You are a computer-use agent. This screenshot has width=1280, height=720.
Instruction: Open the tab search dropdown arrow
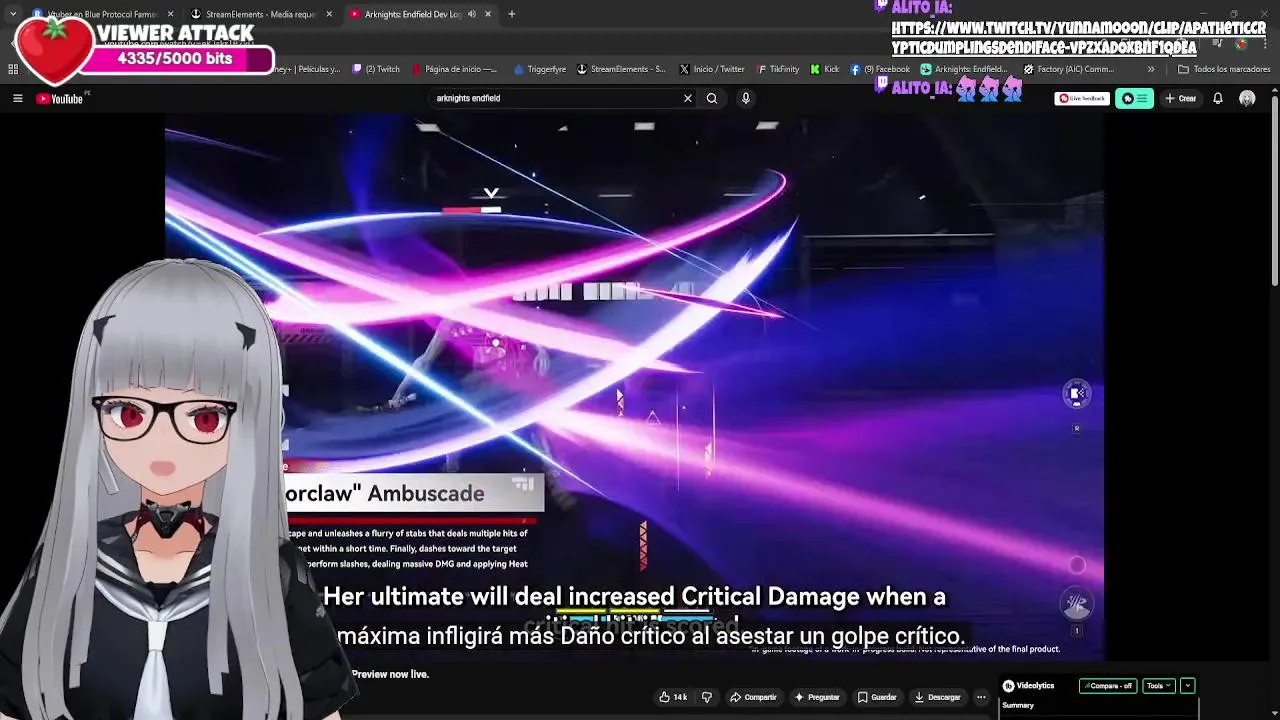point(12,14)
